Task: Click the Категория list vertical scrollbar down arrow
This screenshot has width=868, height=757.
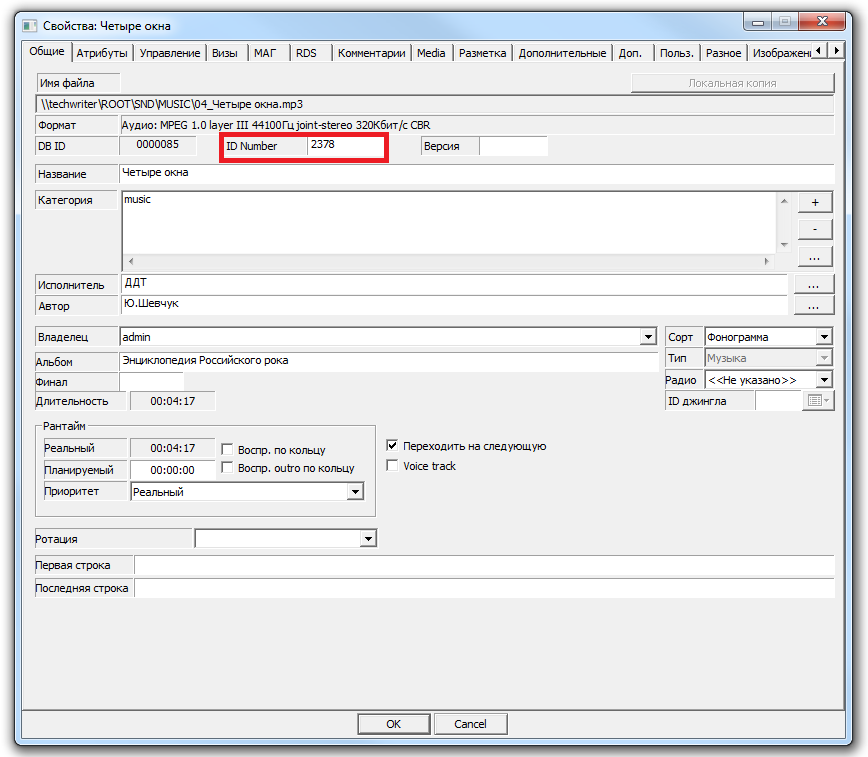Action: pyautogui.click(x=784, y=244)
